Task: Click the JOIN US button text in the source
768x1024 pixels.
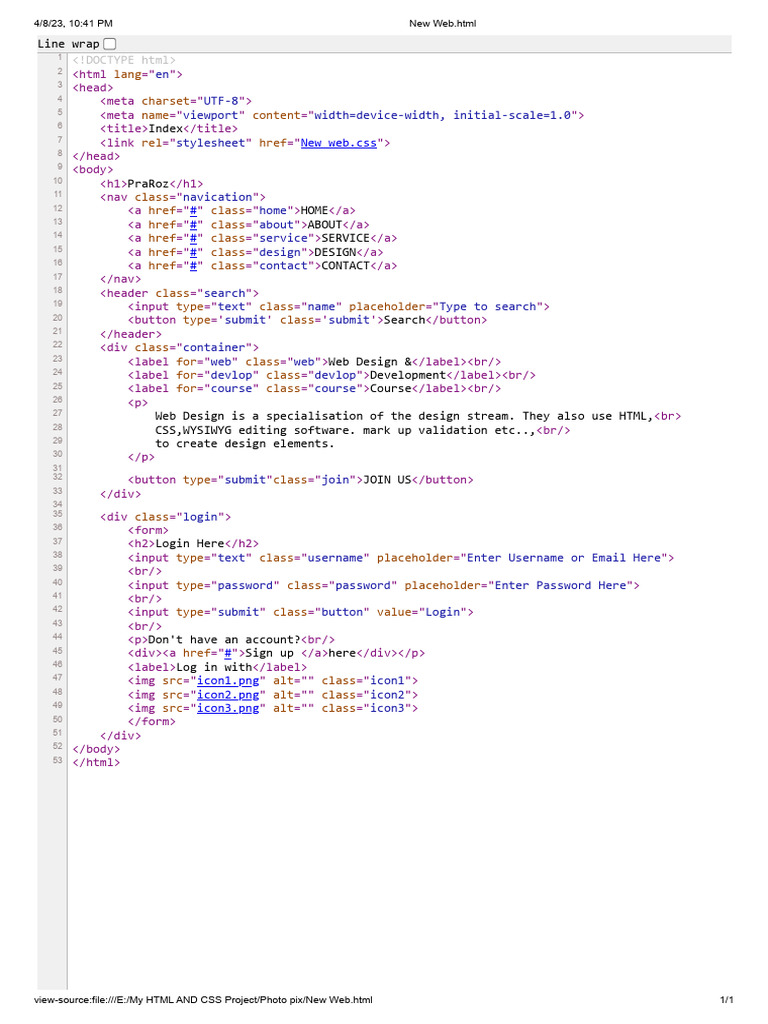Action: (387, 480)
